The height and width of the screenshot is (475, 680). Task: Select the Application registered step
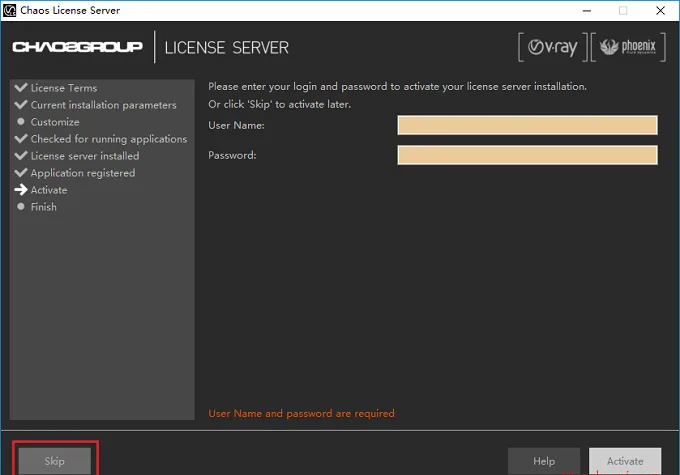click(83, 173)
